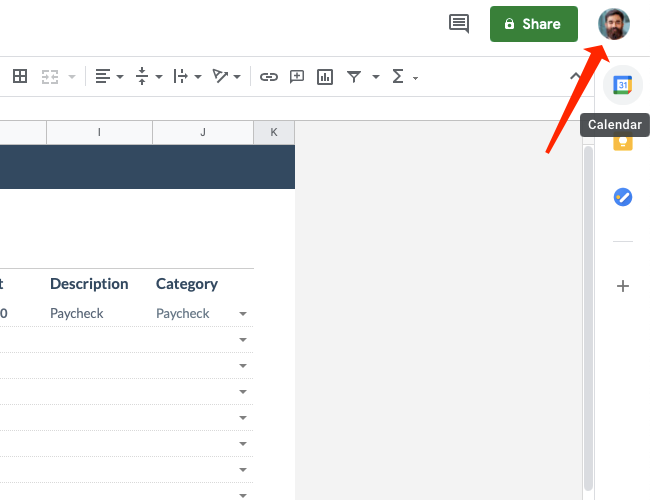Open the Tasks side panel

coord(623,197)
